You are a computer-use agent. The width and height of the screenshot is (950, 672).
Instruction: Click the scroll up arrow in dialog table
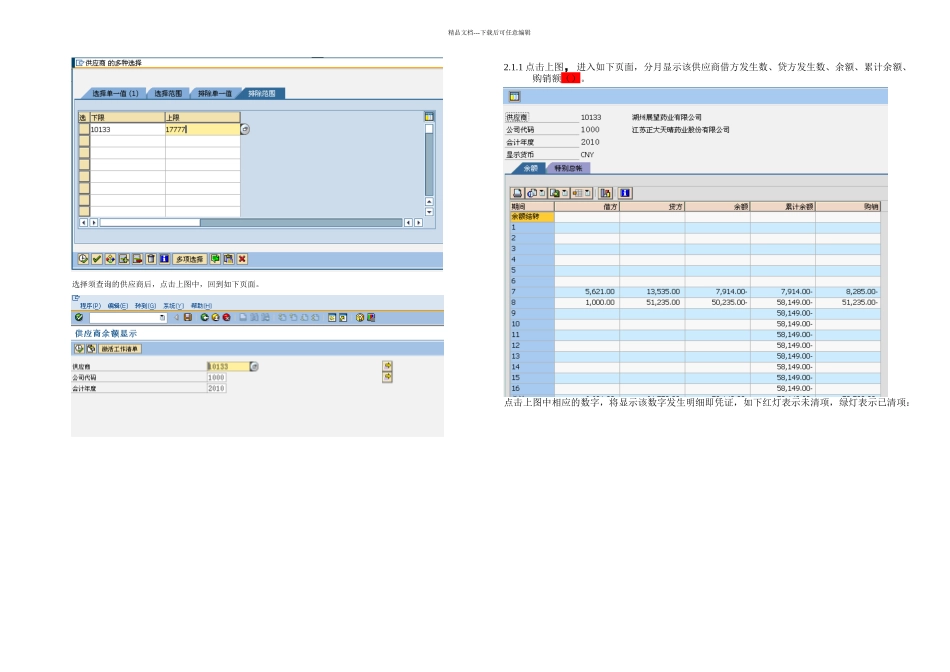[x=429, y=201]
